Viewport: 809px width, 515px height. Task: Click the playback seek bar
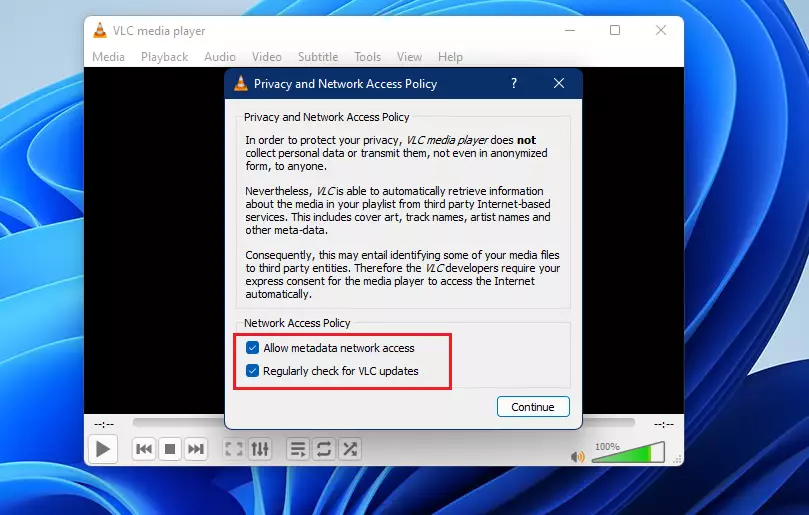[383, 423]
